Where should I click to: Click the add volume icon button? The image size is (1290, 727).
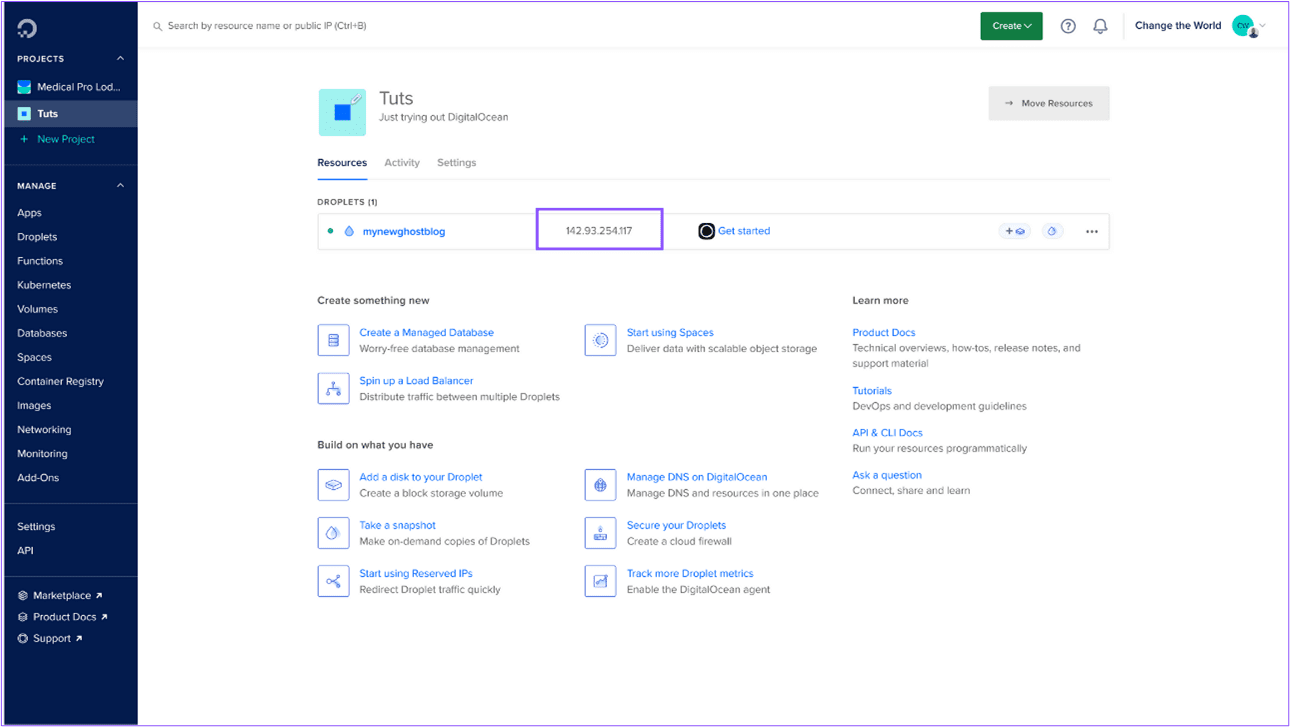pos(1015,231)
